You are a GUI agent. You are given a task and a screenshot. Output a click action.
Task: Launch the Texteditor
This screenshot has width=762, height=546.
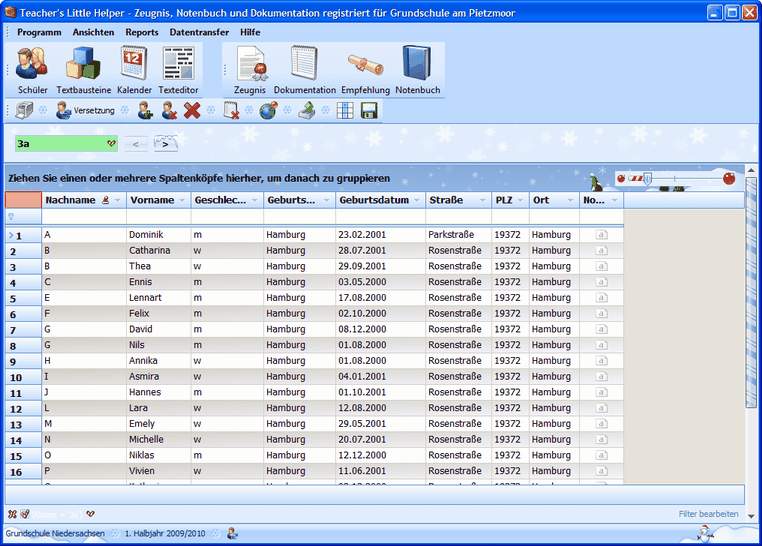(178, 70)
